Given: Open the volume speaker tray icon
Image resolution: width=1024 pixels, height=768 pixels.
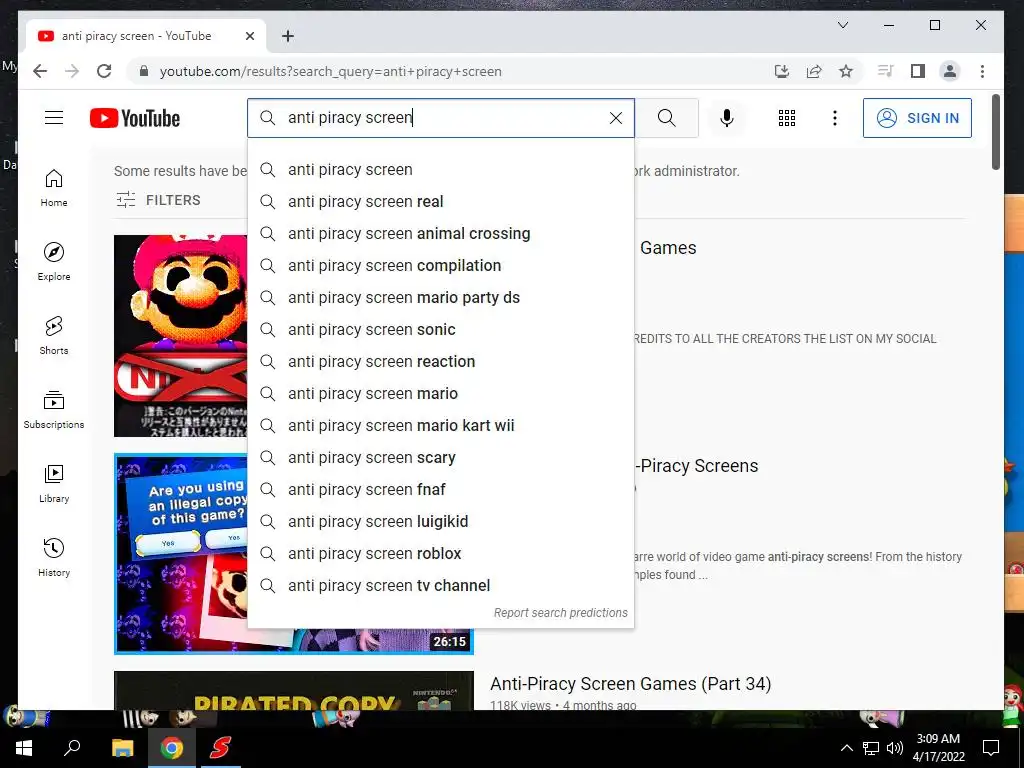Looking at the screenshot, I should [x=895, y=748].
